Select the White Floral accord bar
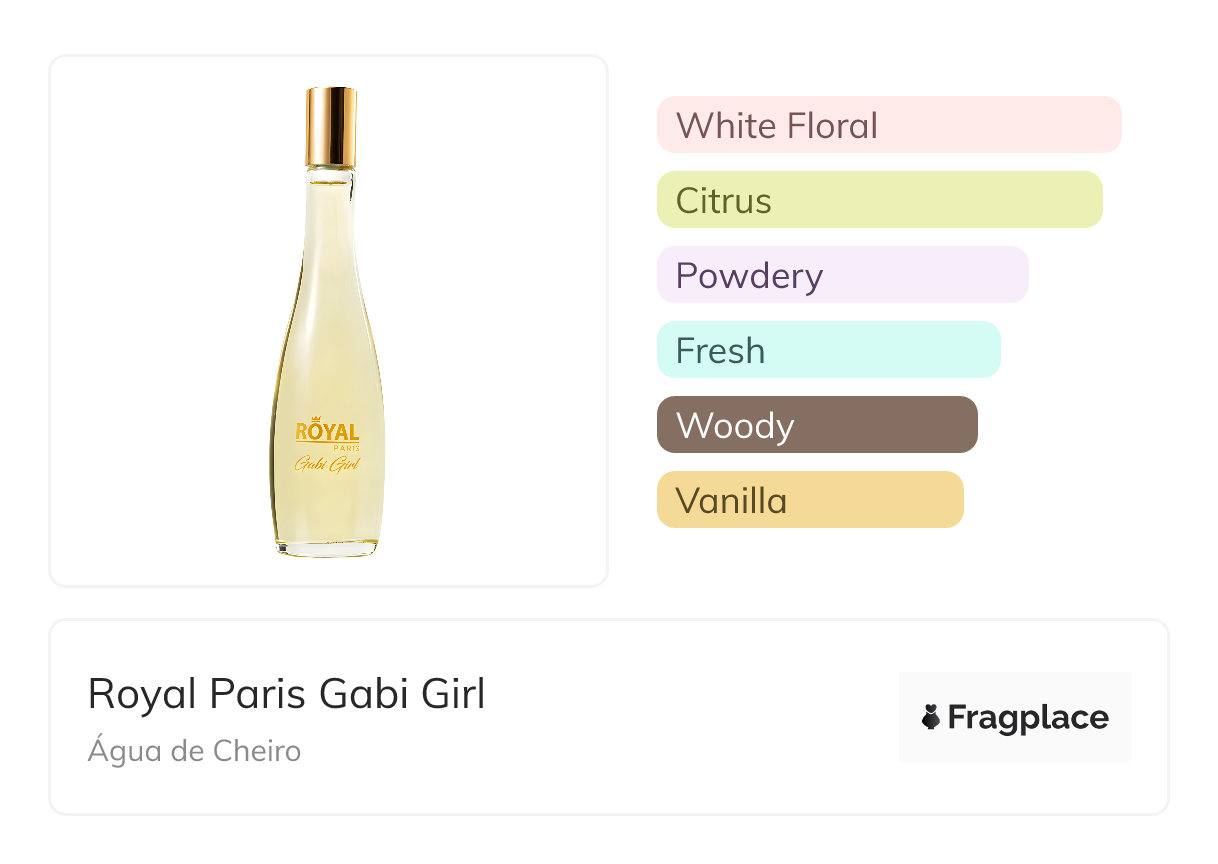This screenshot has width=1218, height=864. coord(888,125)
